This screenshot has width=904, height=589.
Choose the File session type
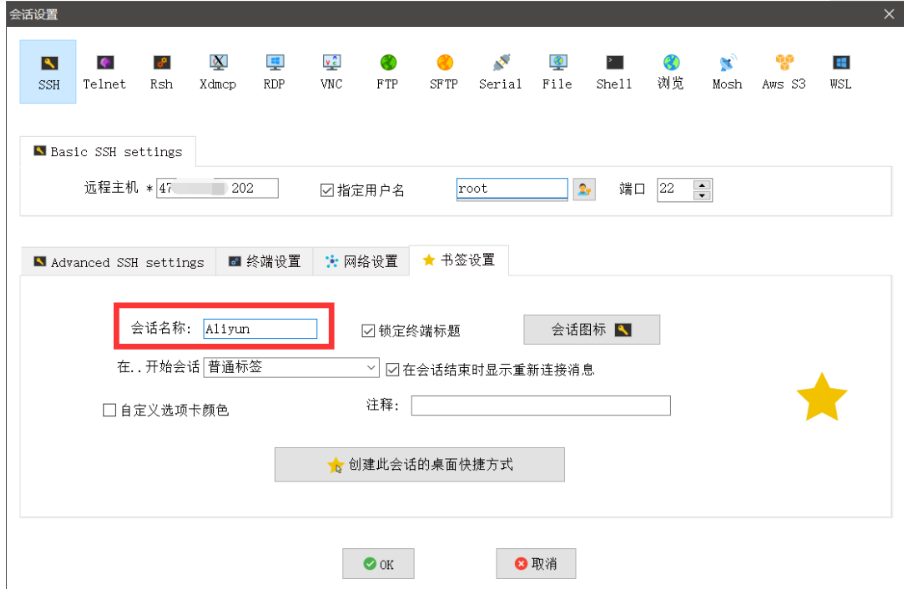(x=558, y=72)
